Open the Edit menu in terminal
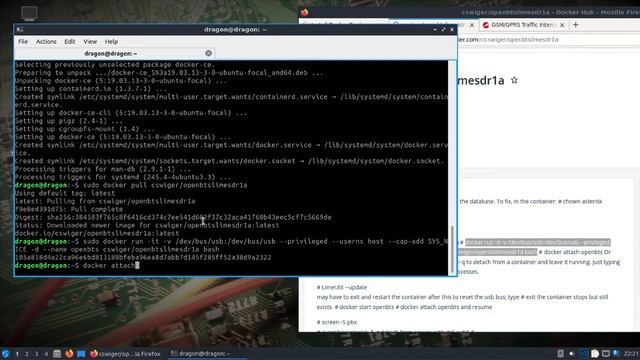640x360 pixels. coord(69,42)
